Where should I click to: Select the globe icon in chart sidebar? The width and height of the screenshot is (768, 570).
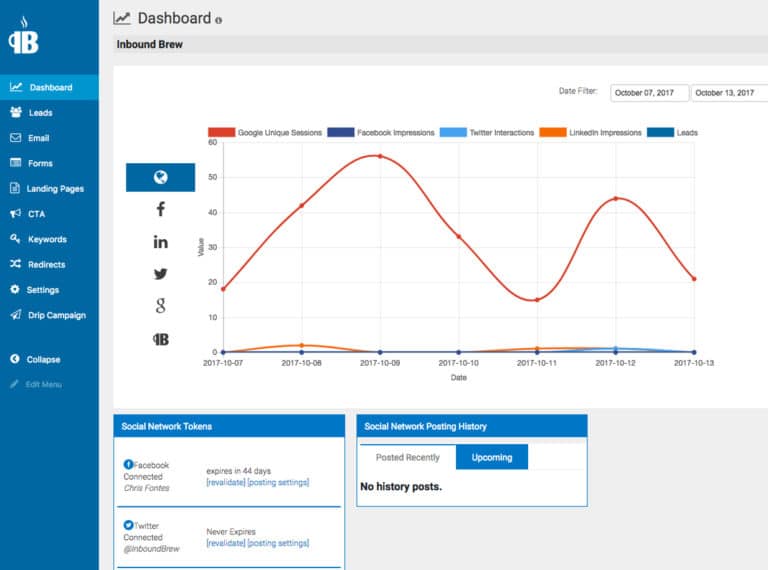160,177
